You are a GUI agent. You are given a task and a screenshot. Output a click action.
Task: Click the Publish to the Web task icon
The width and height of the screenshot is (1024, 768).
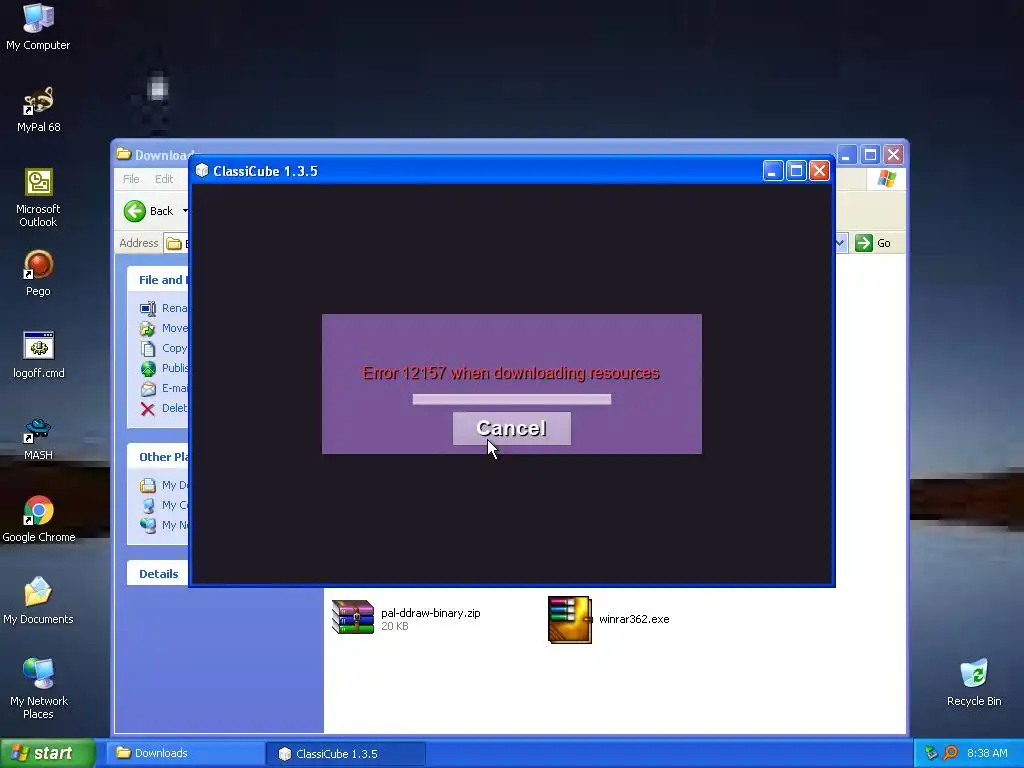148,368
